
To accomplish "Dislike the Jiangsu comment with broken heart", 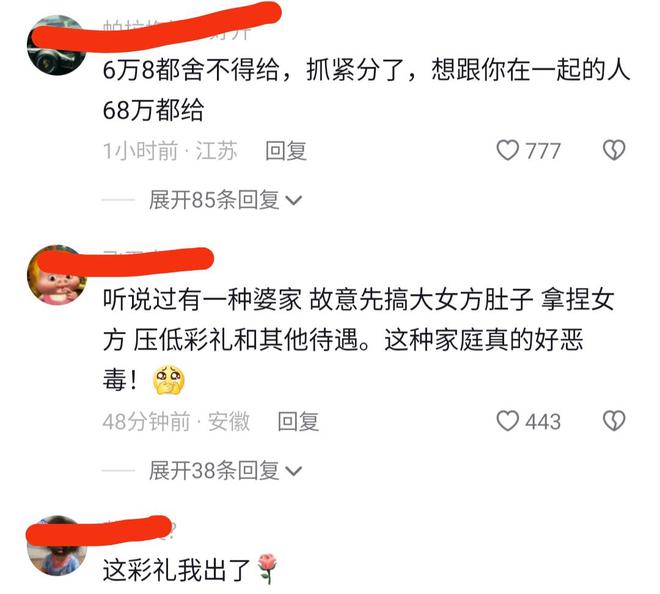I will click(614, 150).
